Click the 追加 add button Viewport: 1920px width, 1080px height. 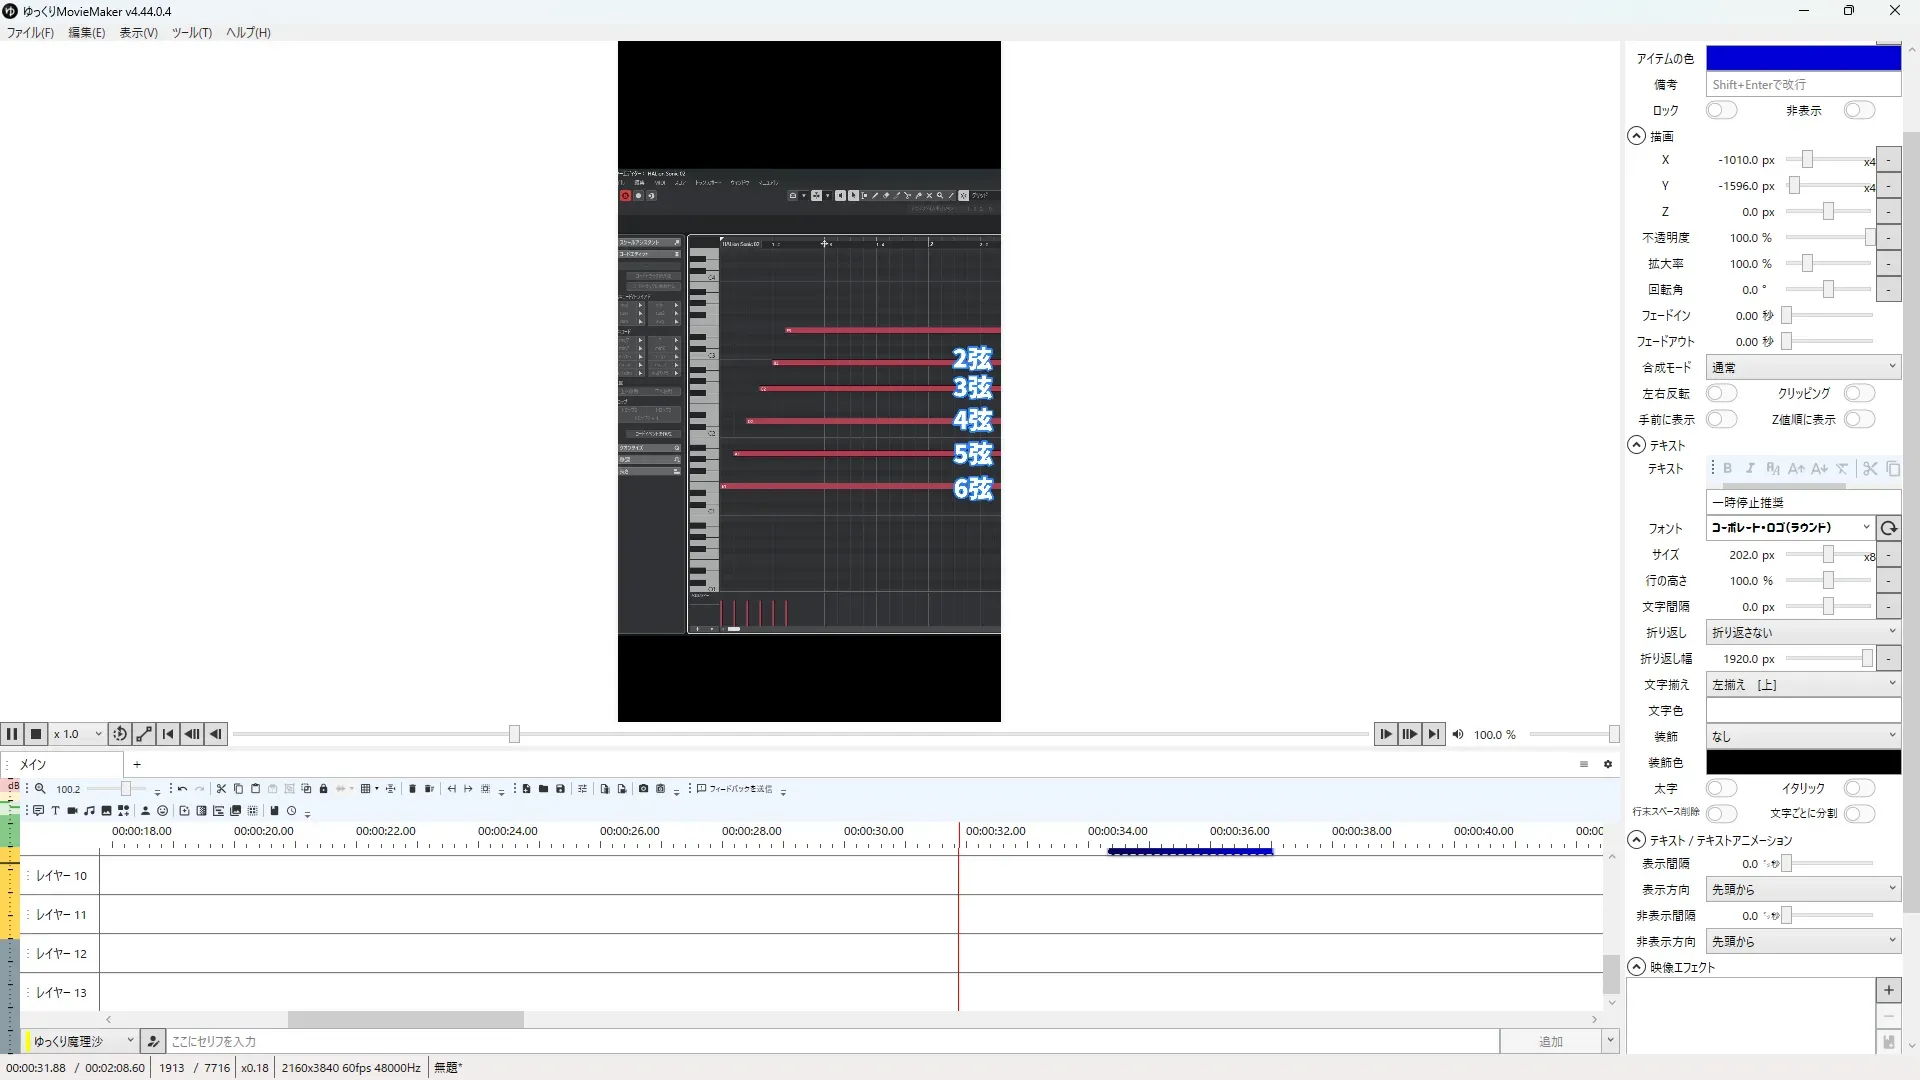coord(1550,1041)
